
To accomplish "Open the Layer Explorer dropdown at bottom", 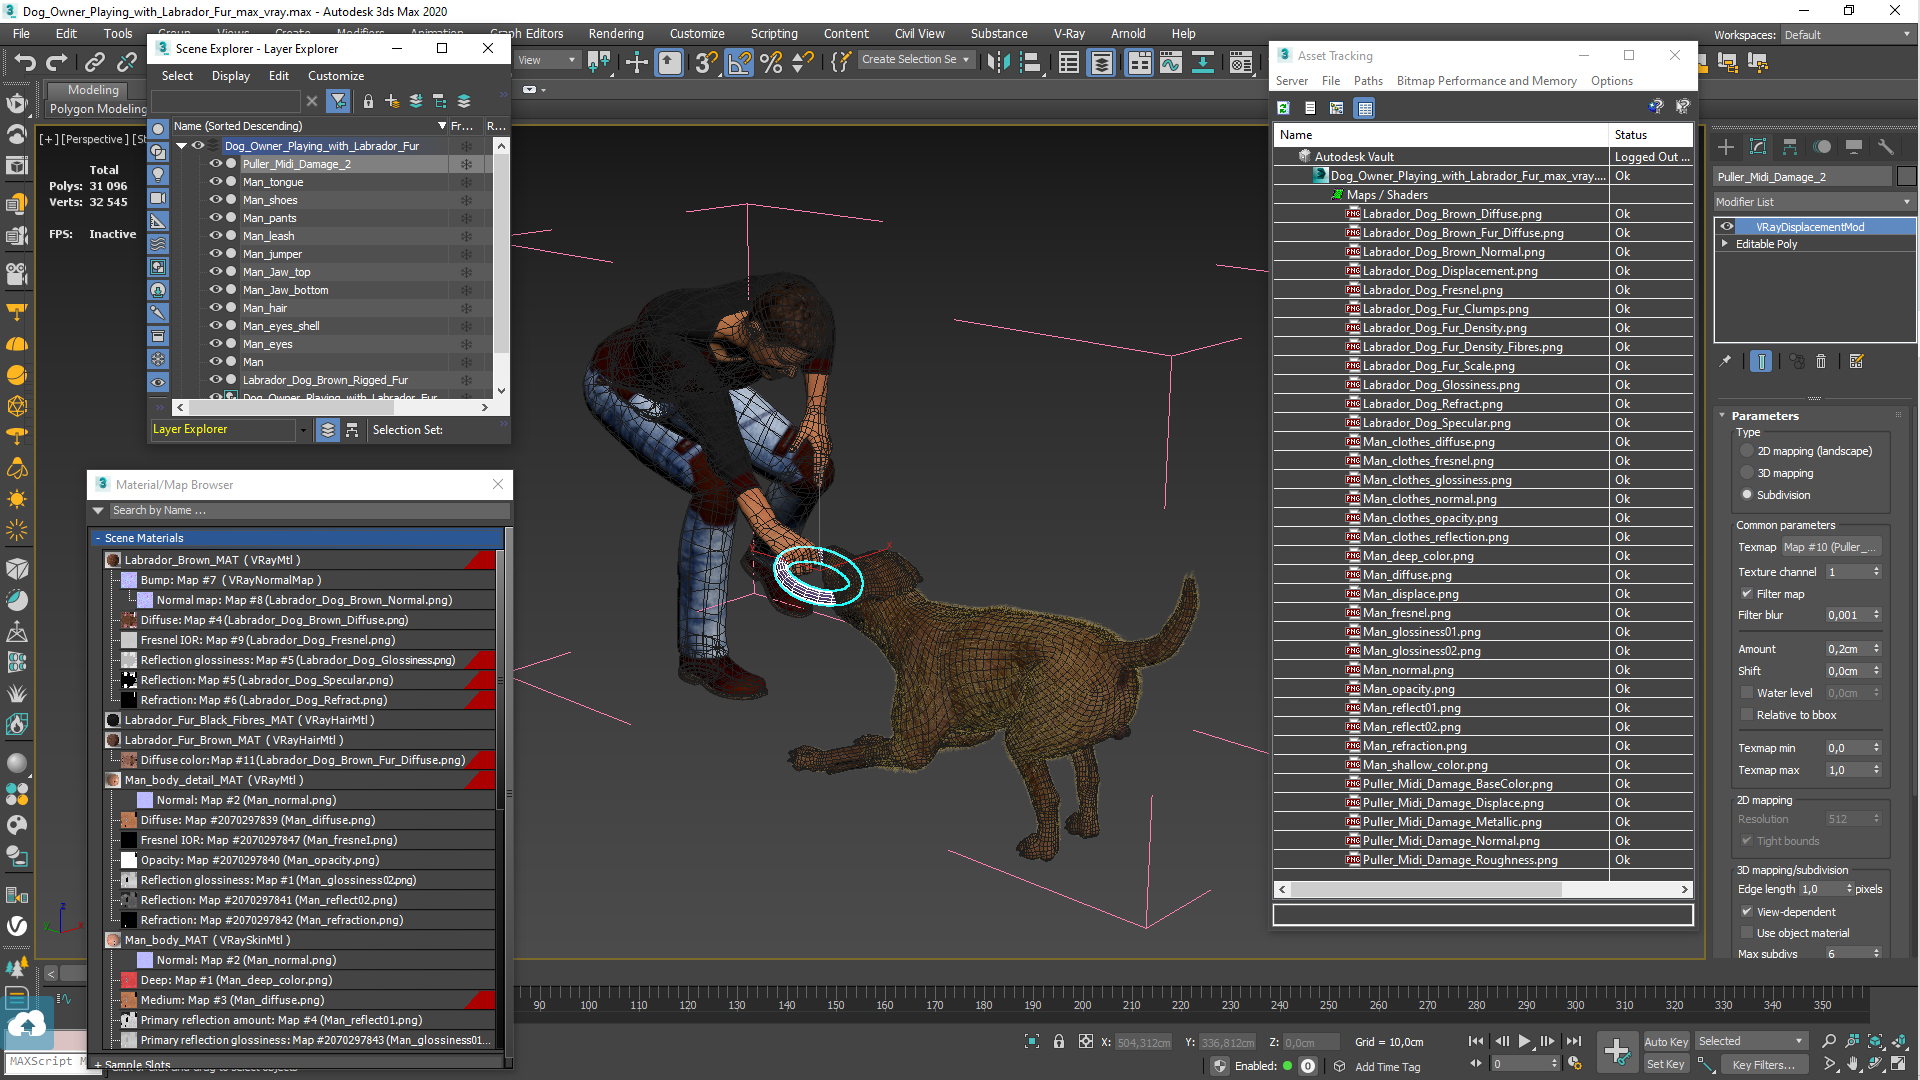I will click(x=303, y=430).
